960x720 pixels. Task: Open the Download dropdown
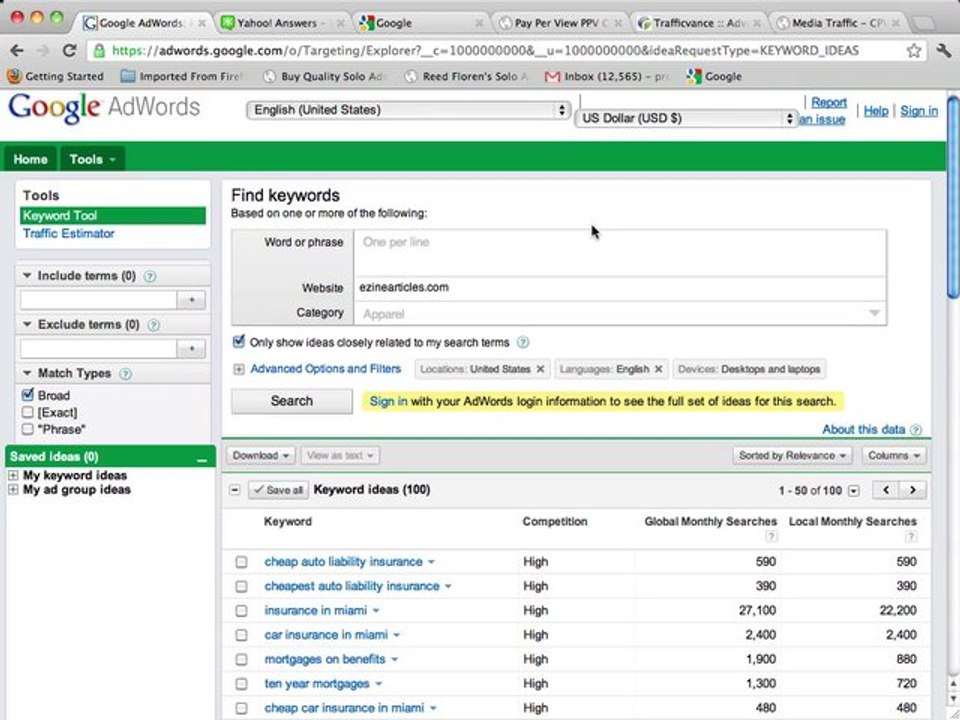point(261,456)
